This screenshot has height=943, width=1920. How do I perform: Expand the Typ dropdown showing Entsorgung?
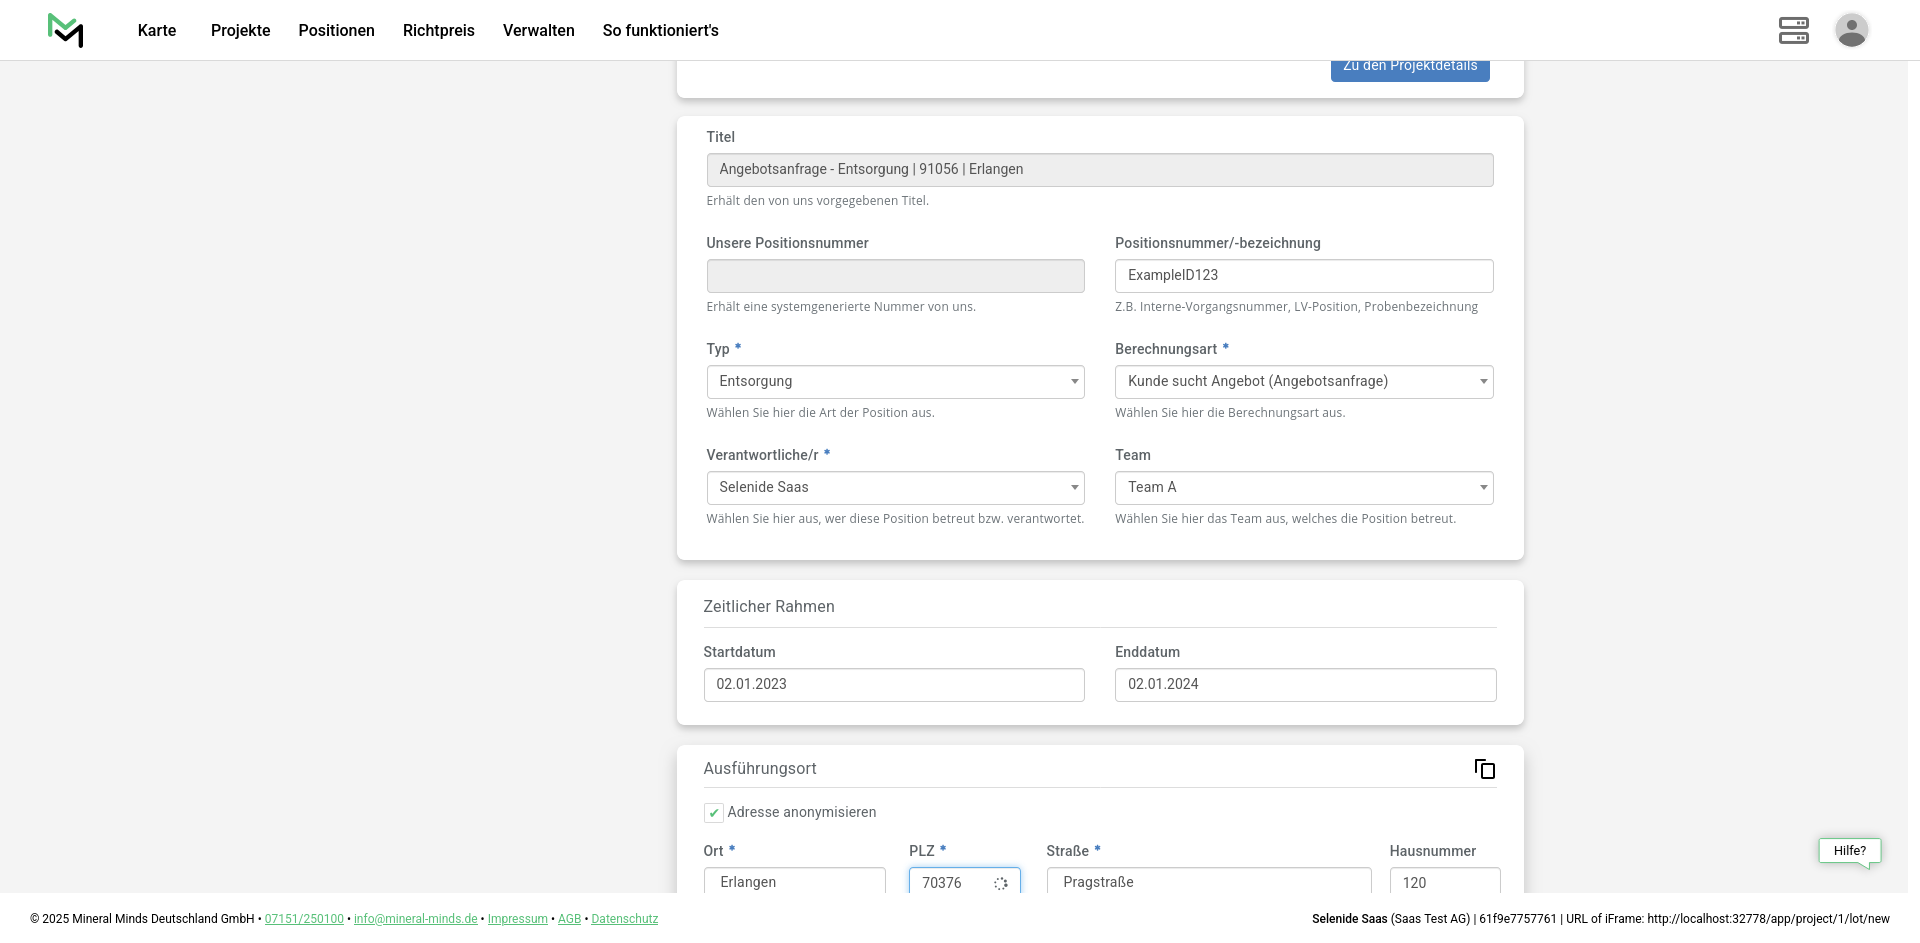pos(895,382)
